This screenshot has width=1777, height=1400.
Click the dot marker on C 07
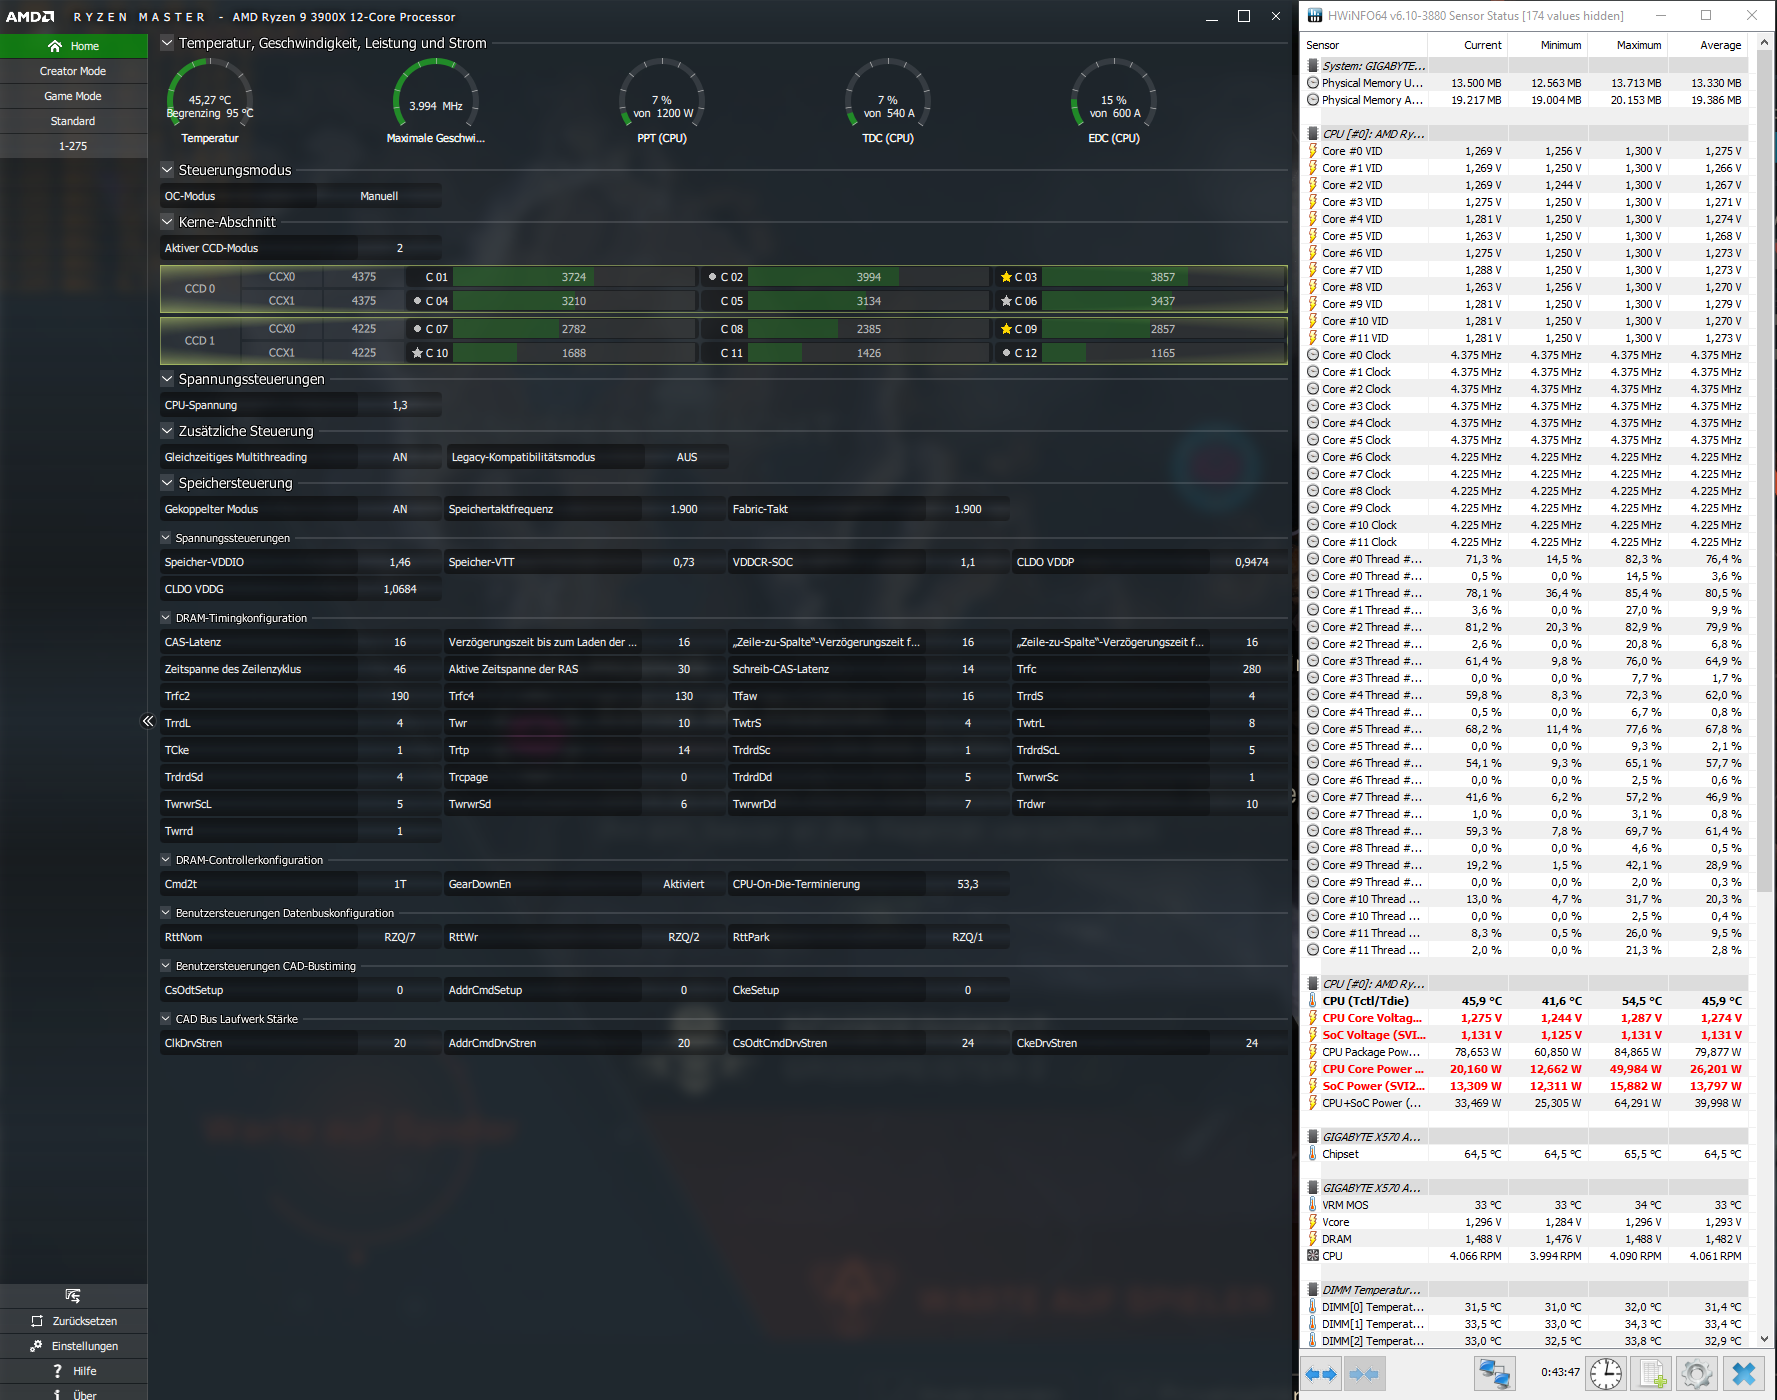click(417, 329)
